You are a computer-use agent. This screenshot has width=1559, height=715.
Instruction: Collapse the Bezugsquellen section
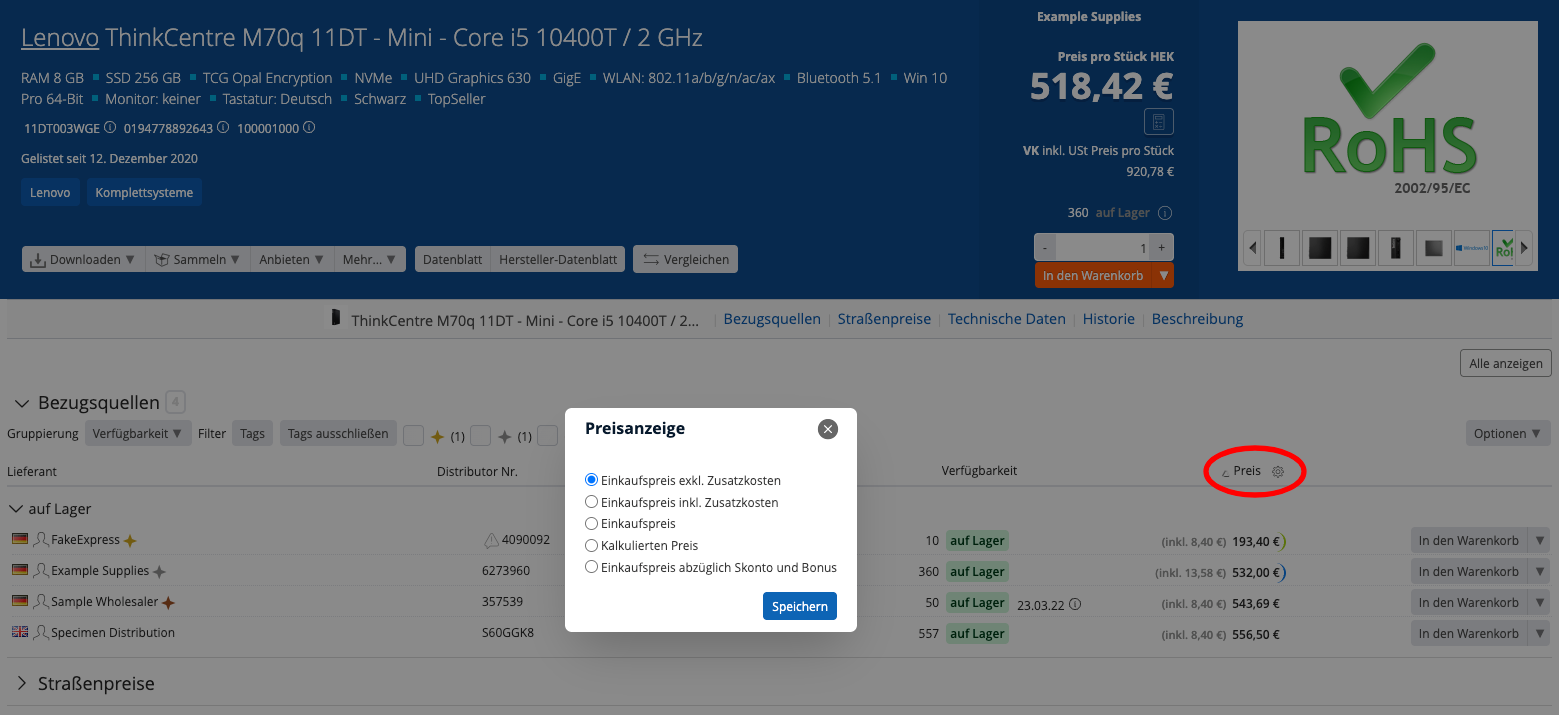pos(21,403)
